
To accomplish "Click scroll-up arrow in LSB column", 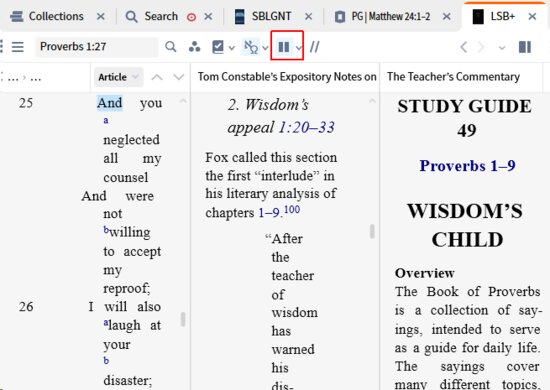I will pos(183,101).
